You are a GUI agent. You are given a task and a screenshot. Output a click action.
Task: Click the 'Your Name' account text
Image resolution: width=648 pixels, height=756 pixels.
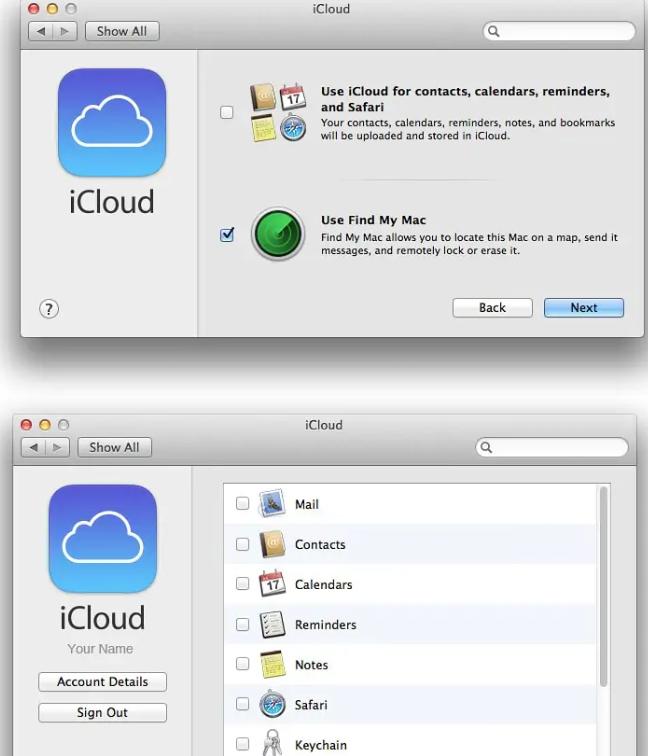[x=100, y=649]
